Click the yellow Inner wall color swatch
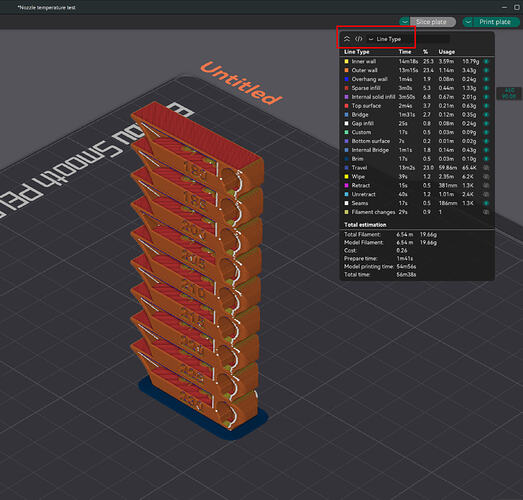 [346, 61]
